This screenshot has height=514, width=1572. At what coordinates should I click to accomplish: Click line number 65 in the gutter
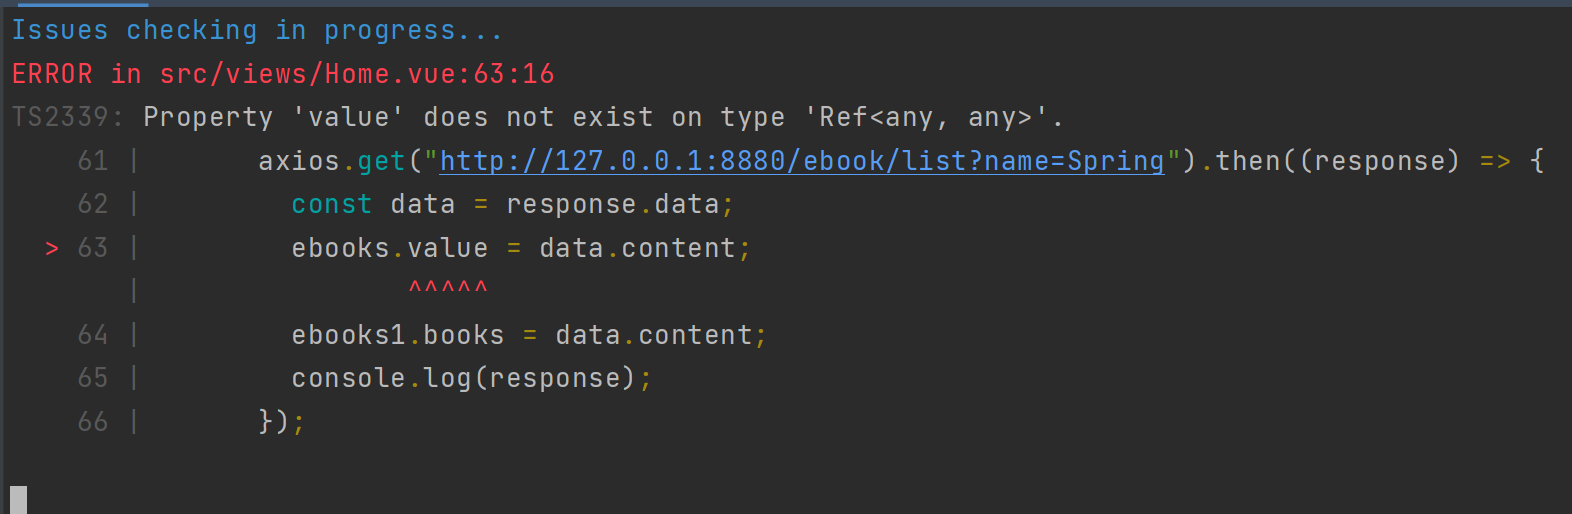pos(93,378)
